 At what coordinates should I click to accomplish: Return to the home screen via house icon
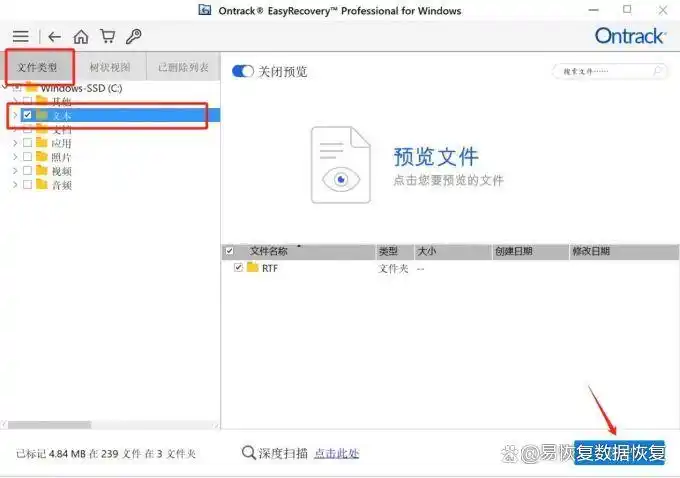pyautogui.click(x=81, y=36)
